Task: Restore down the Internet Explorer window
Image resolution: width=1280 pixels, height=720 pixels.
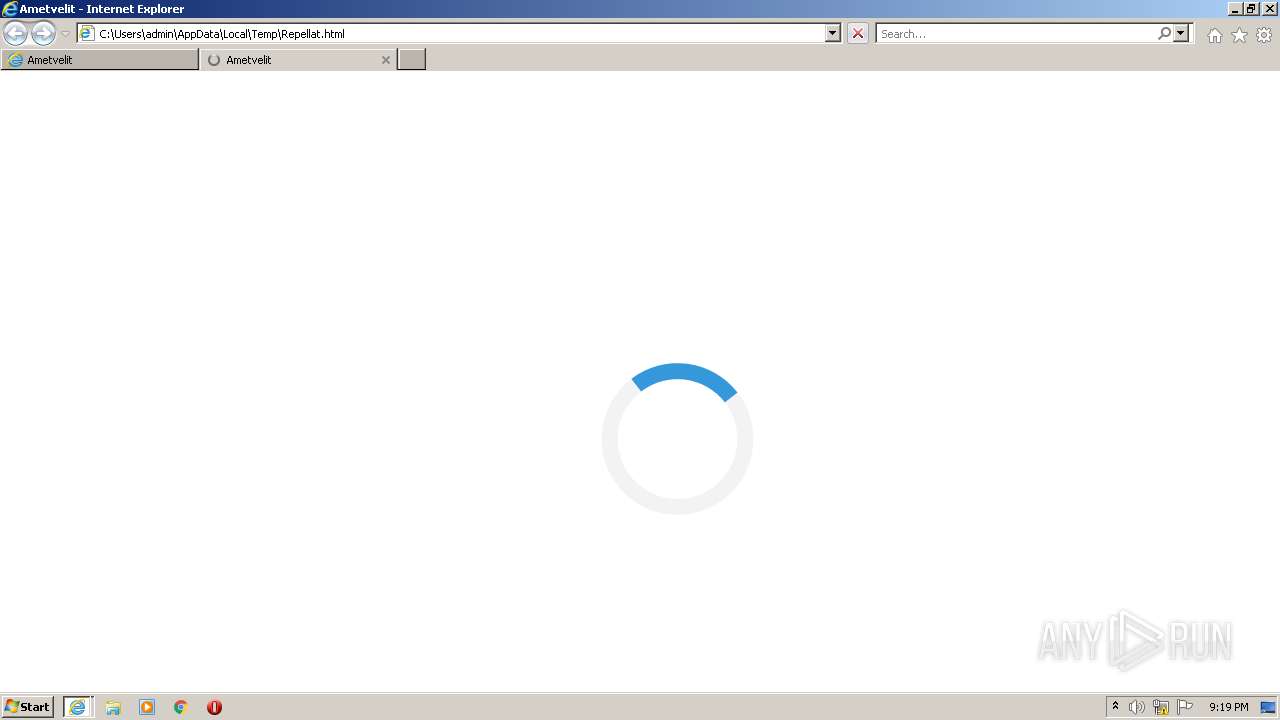Action: [x=1251, y=9]
